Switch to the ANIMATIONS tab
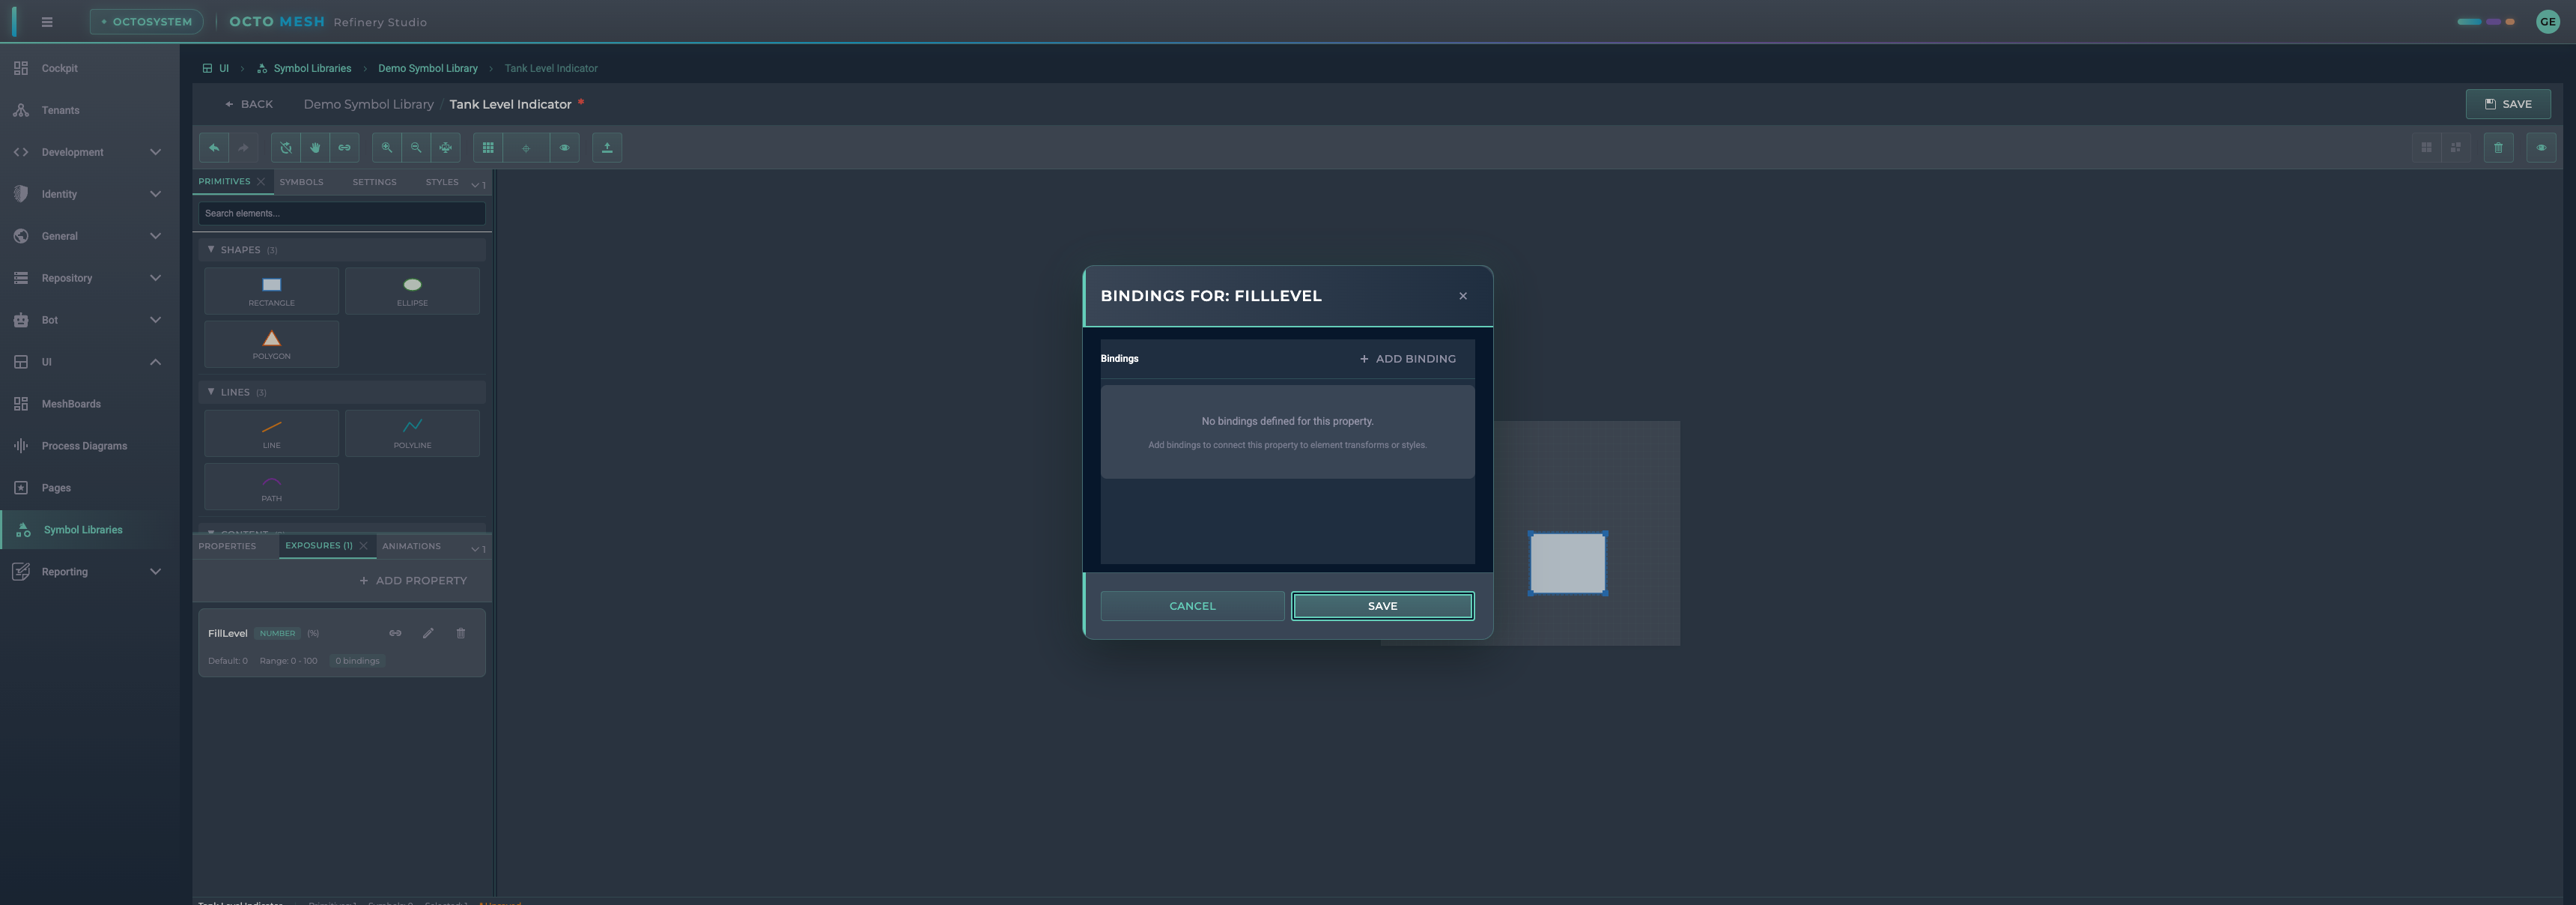The image size is (2576, 905). (x=410, y=546)
